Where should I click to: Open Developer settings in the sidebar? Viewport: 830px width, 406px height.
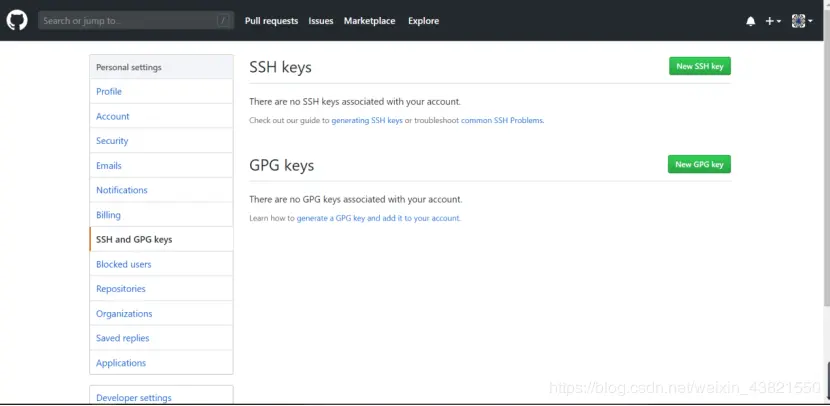coord(161,396)
